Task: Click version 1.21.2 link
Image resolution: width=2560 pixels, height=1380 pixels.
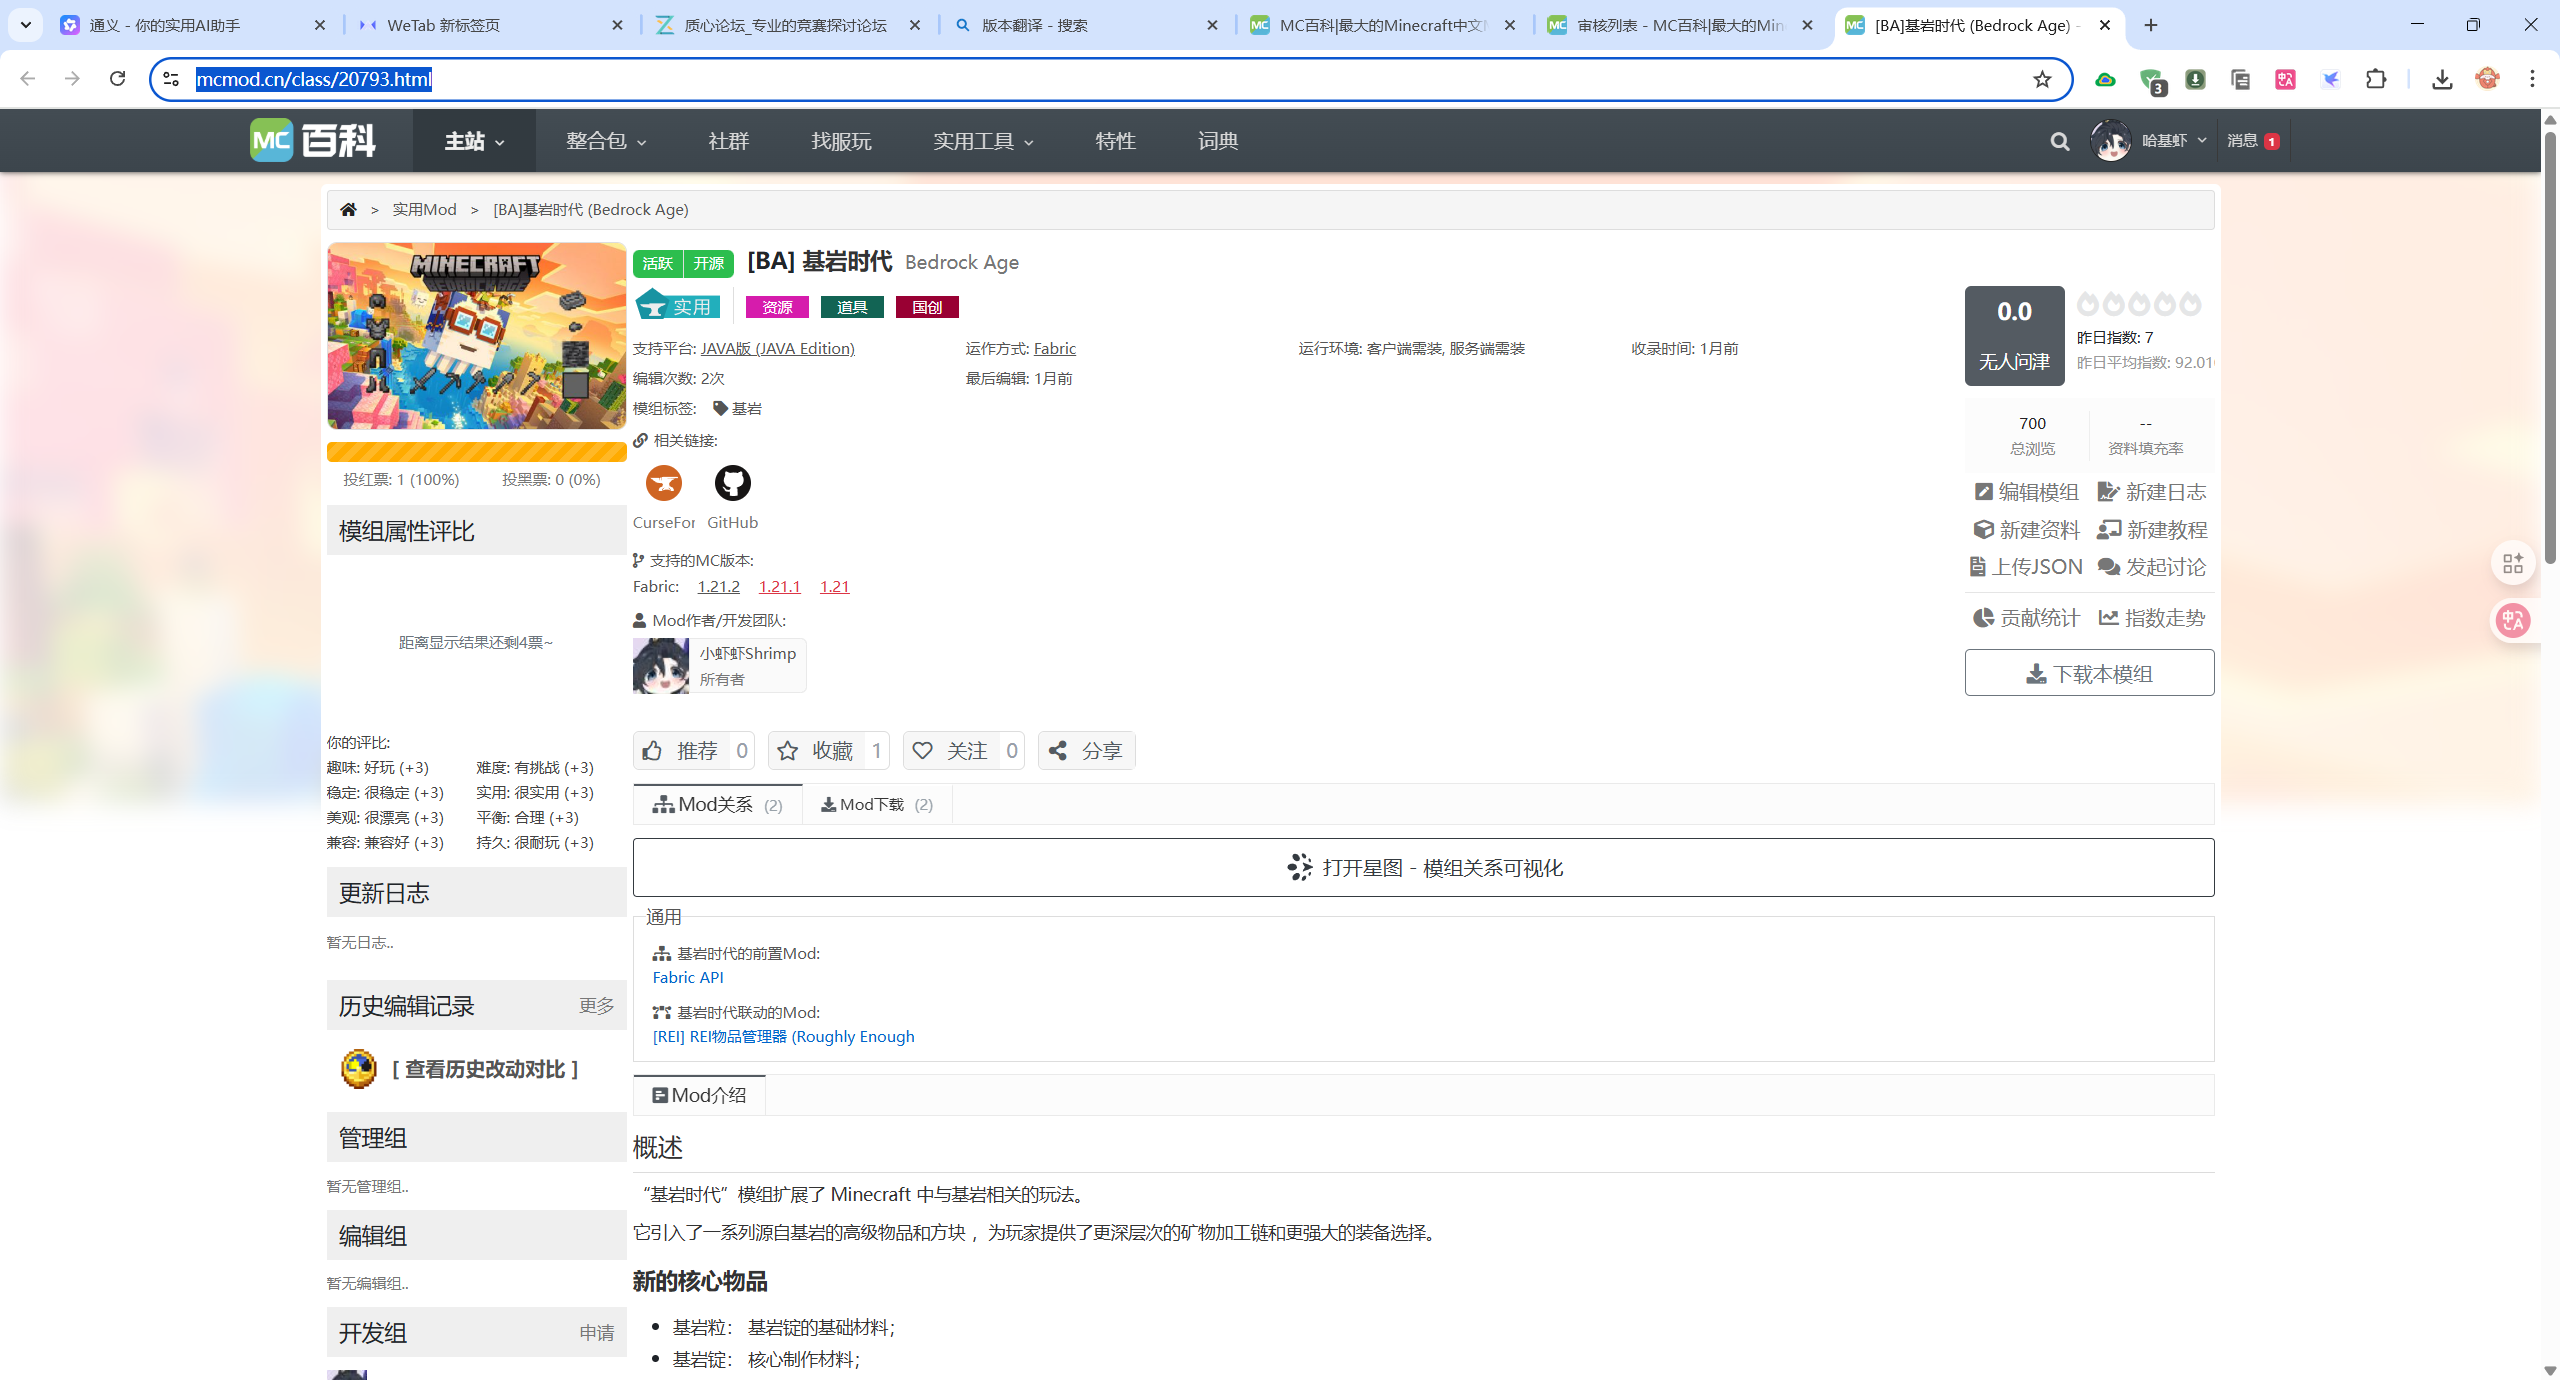Action: pyautogui.click(x=719, y=586)
